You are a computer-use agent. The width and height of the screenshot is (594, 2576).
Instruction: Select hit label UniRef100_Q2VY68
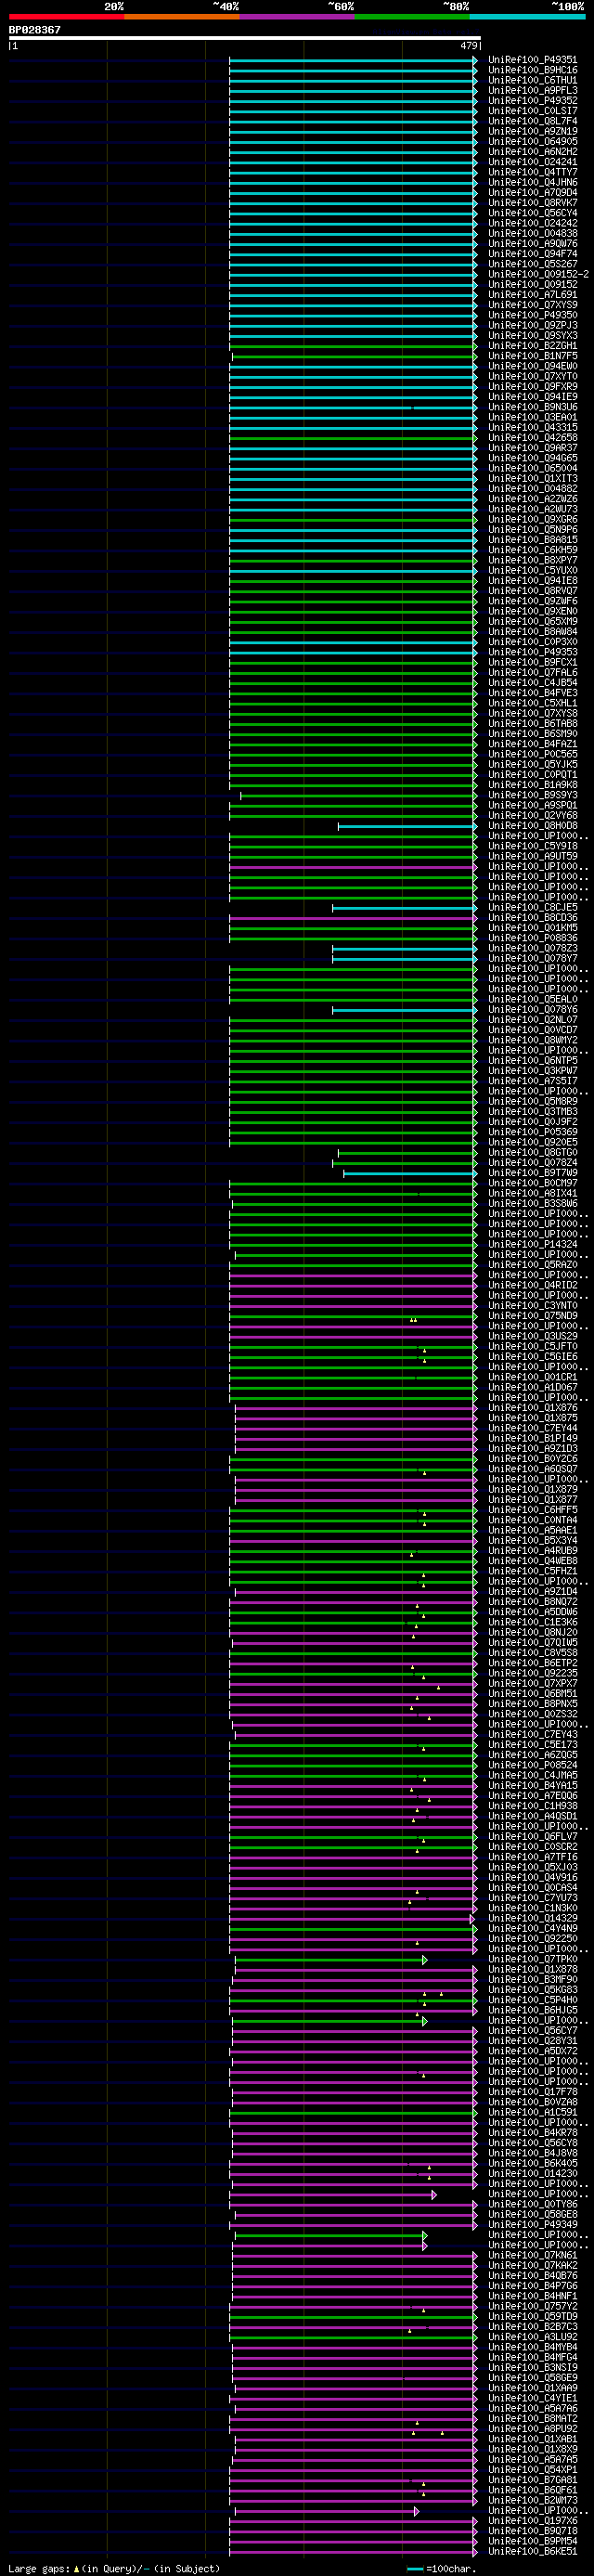(533, 815)
